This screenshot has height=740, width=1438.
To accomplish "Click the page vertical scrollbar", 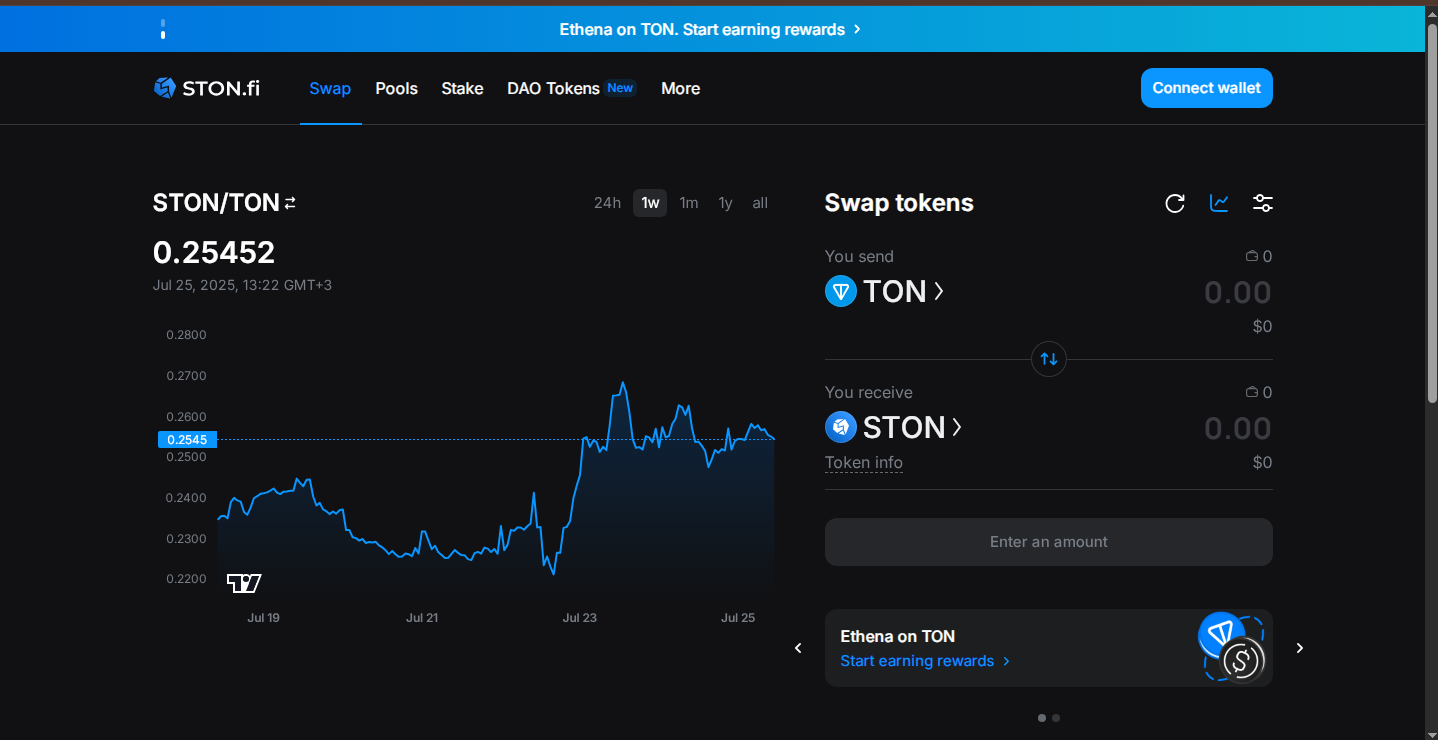I will point(1432,212).
